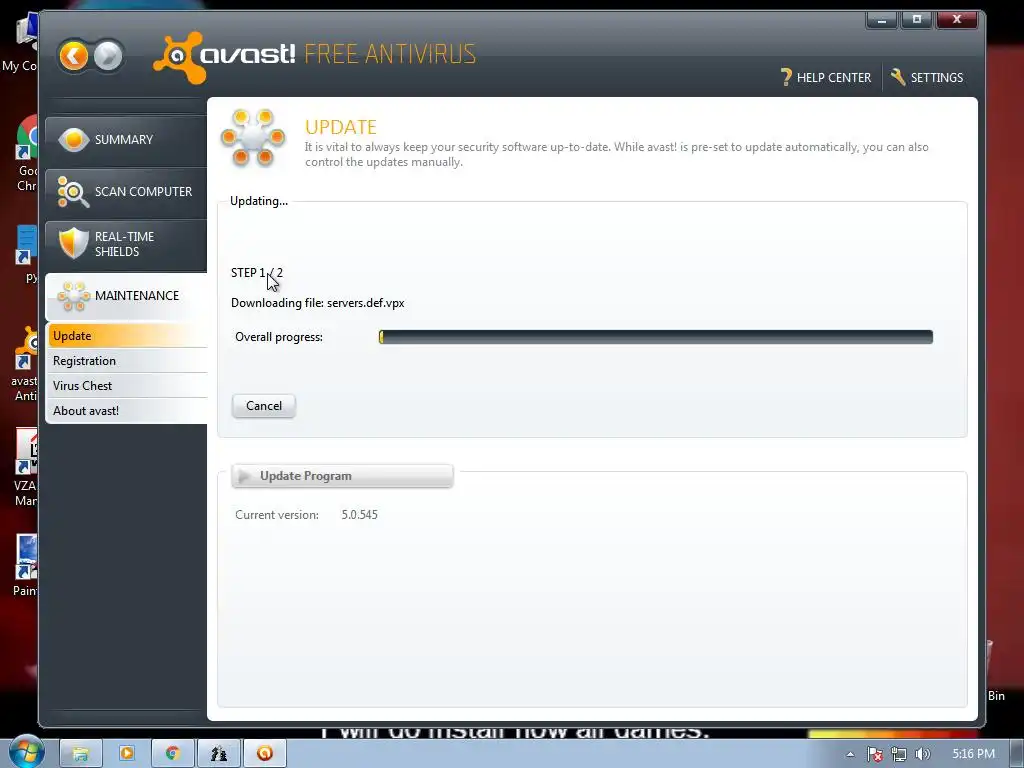Click the Scan Computer magnifier icon
Image resolution: width=1024 pixels, height=768 pixels.
click(x=72, y=192)
